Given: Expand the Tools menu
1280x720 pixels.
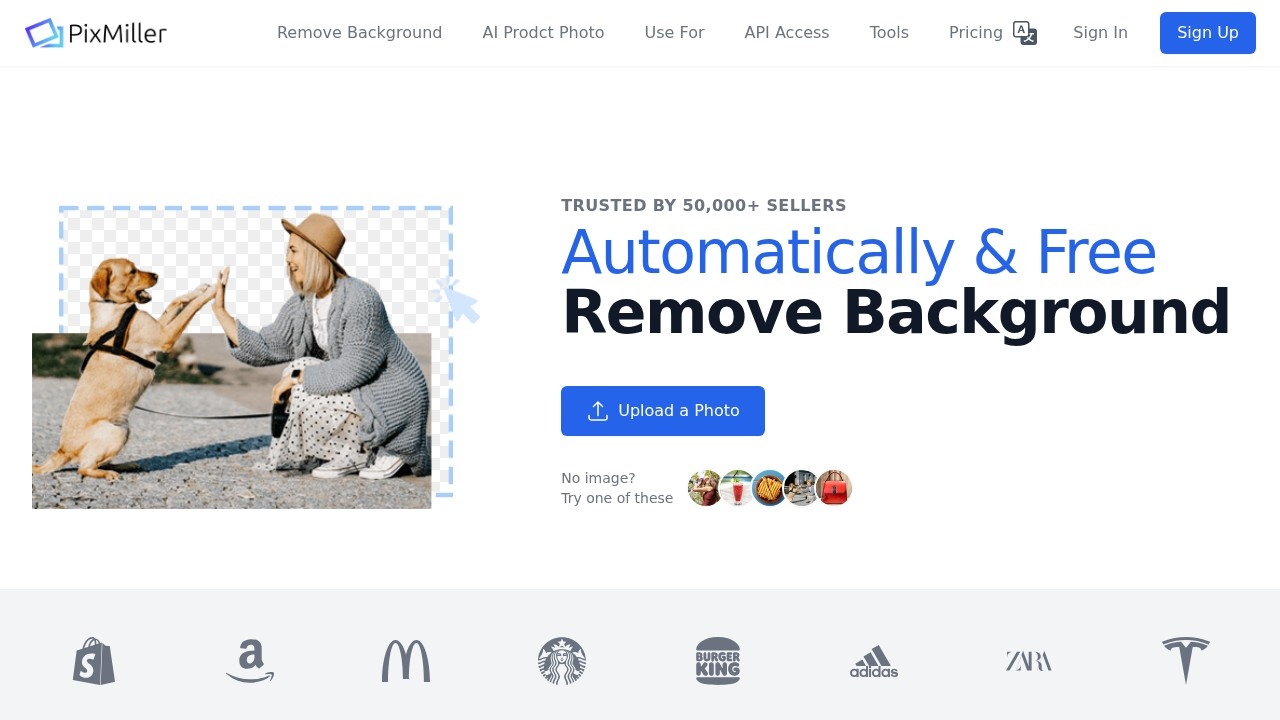Looking at the screenshot, I should pyautogui.click(x=889, y=33).
